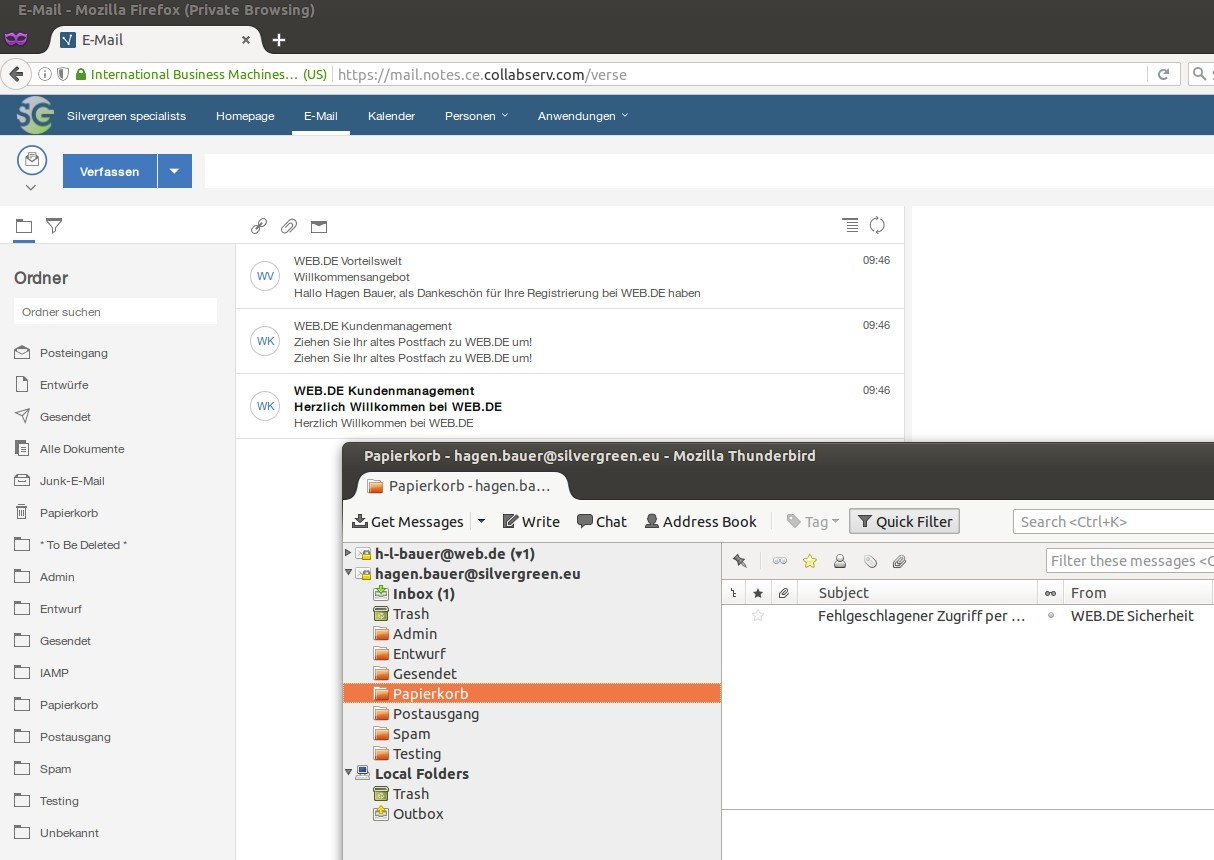Toggle the attachment filter paperclip in Thunderbird
The height and width of the screenshot is (860, 1214).
point(899,561)
